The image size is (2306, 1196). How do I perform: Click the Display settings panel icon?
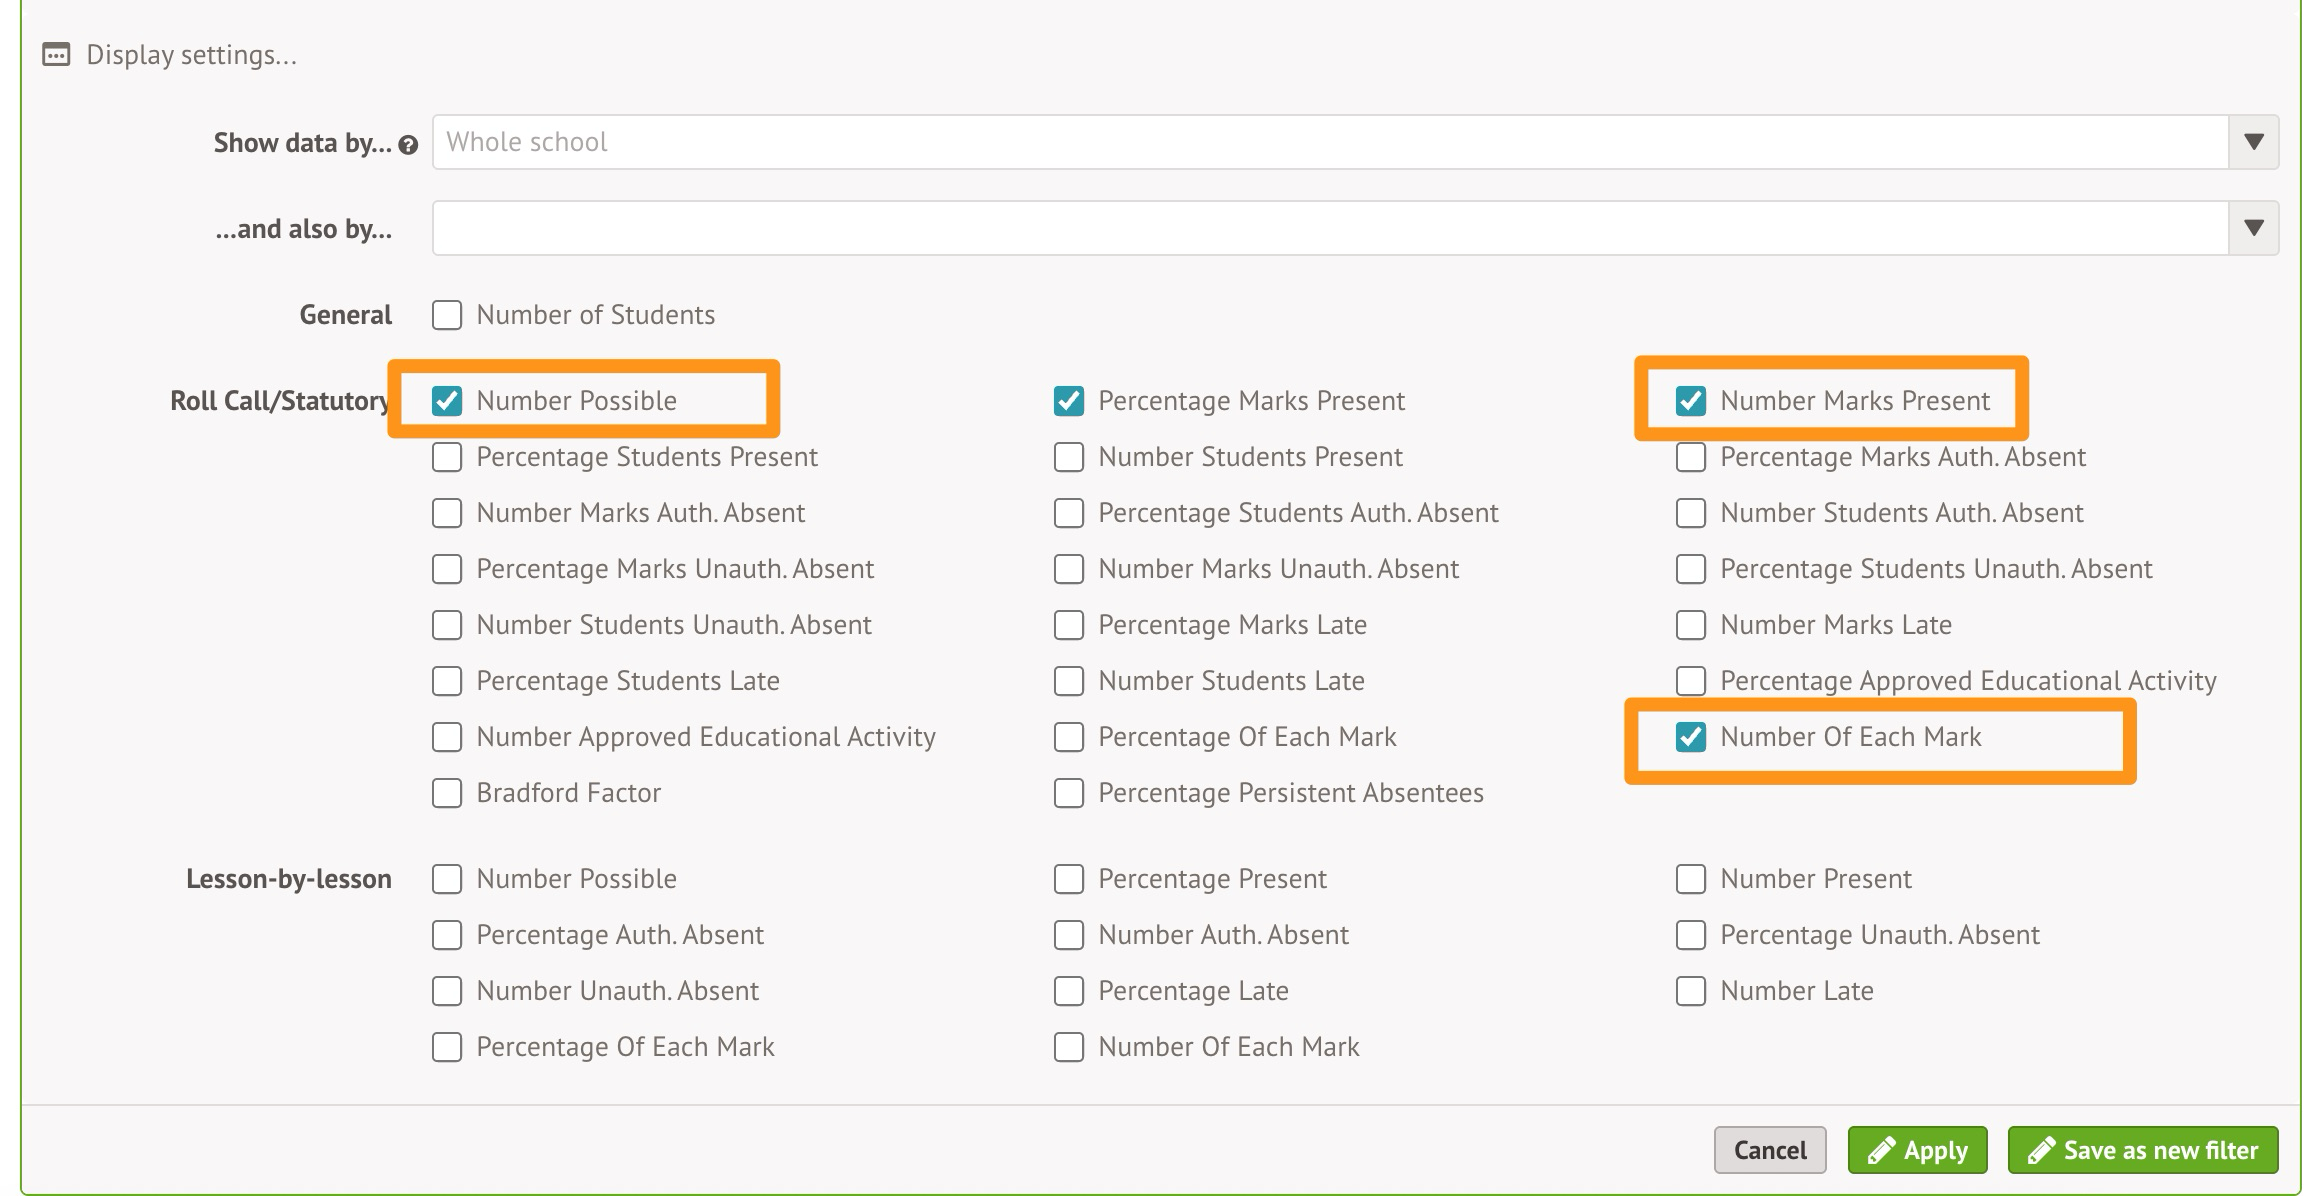(x=56, y=55)
